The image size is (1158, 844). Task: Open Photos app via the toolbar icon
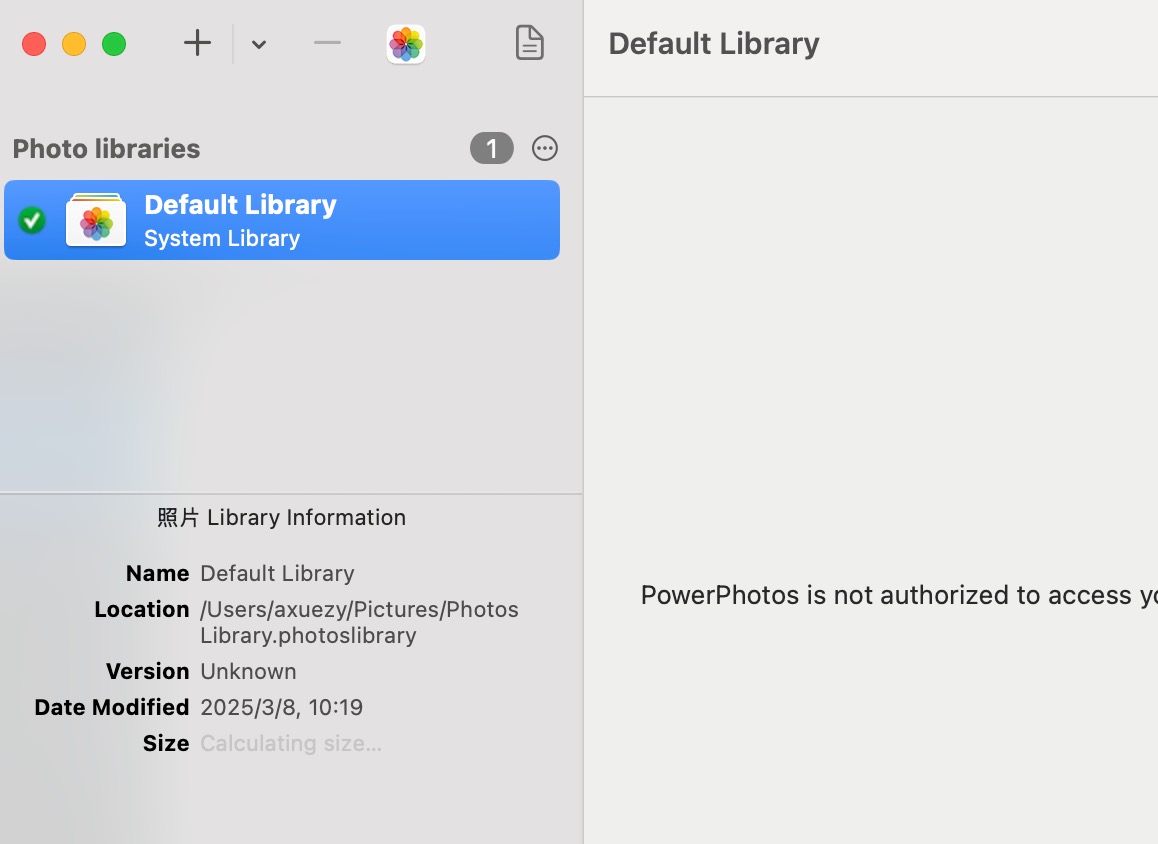[405, 44]
